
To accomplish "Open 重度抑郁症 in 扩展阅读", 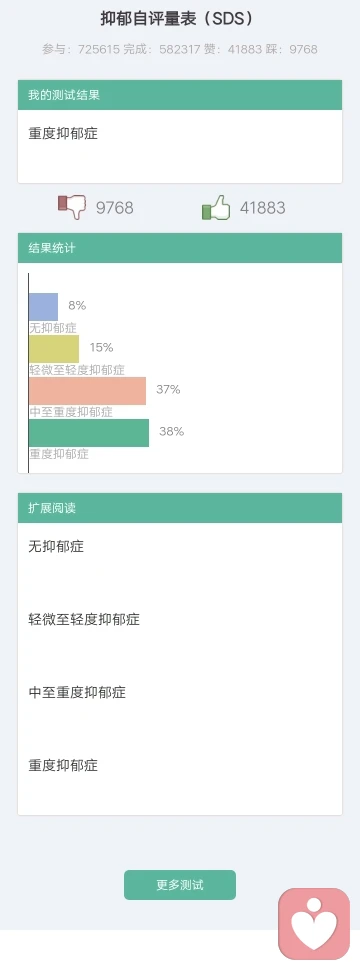I will 63,765.
